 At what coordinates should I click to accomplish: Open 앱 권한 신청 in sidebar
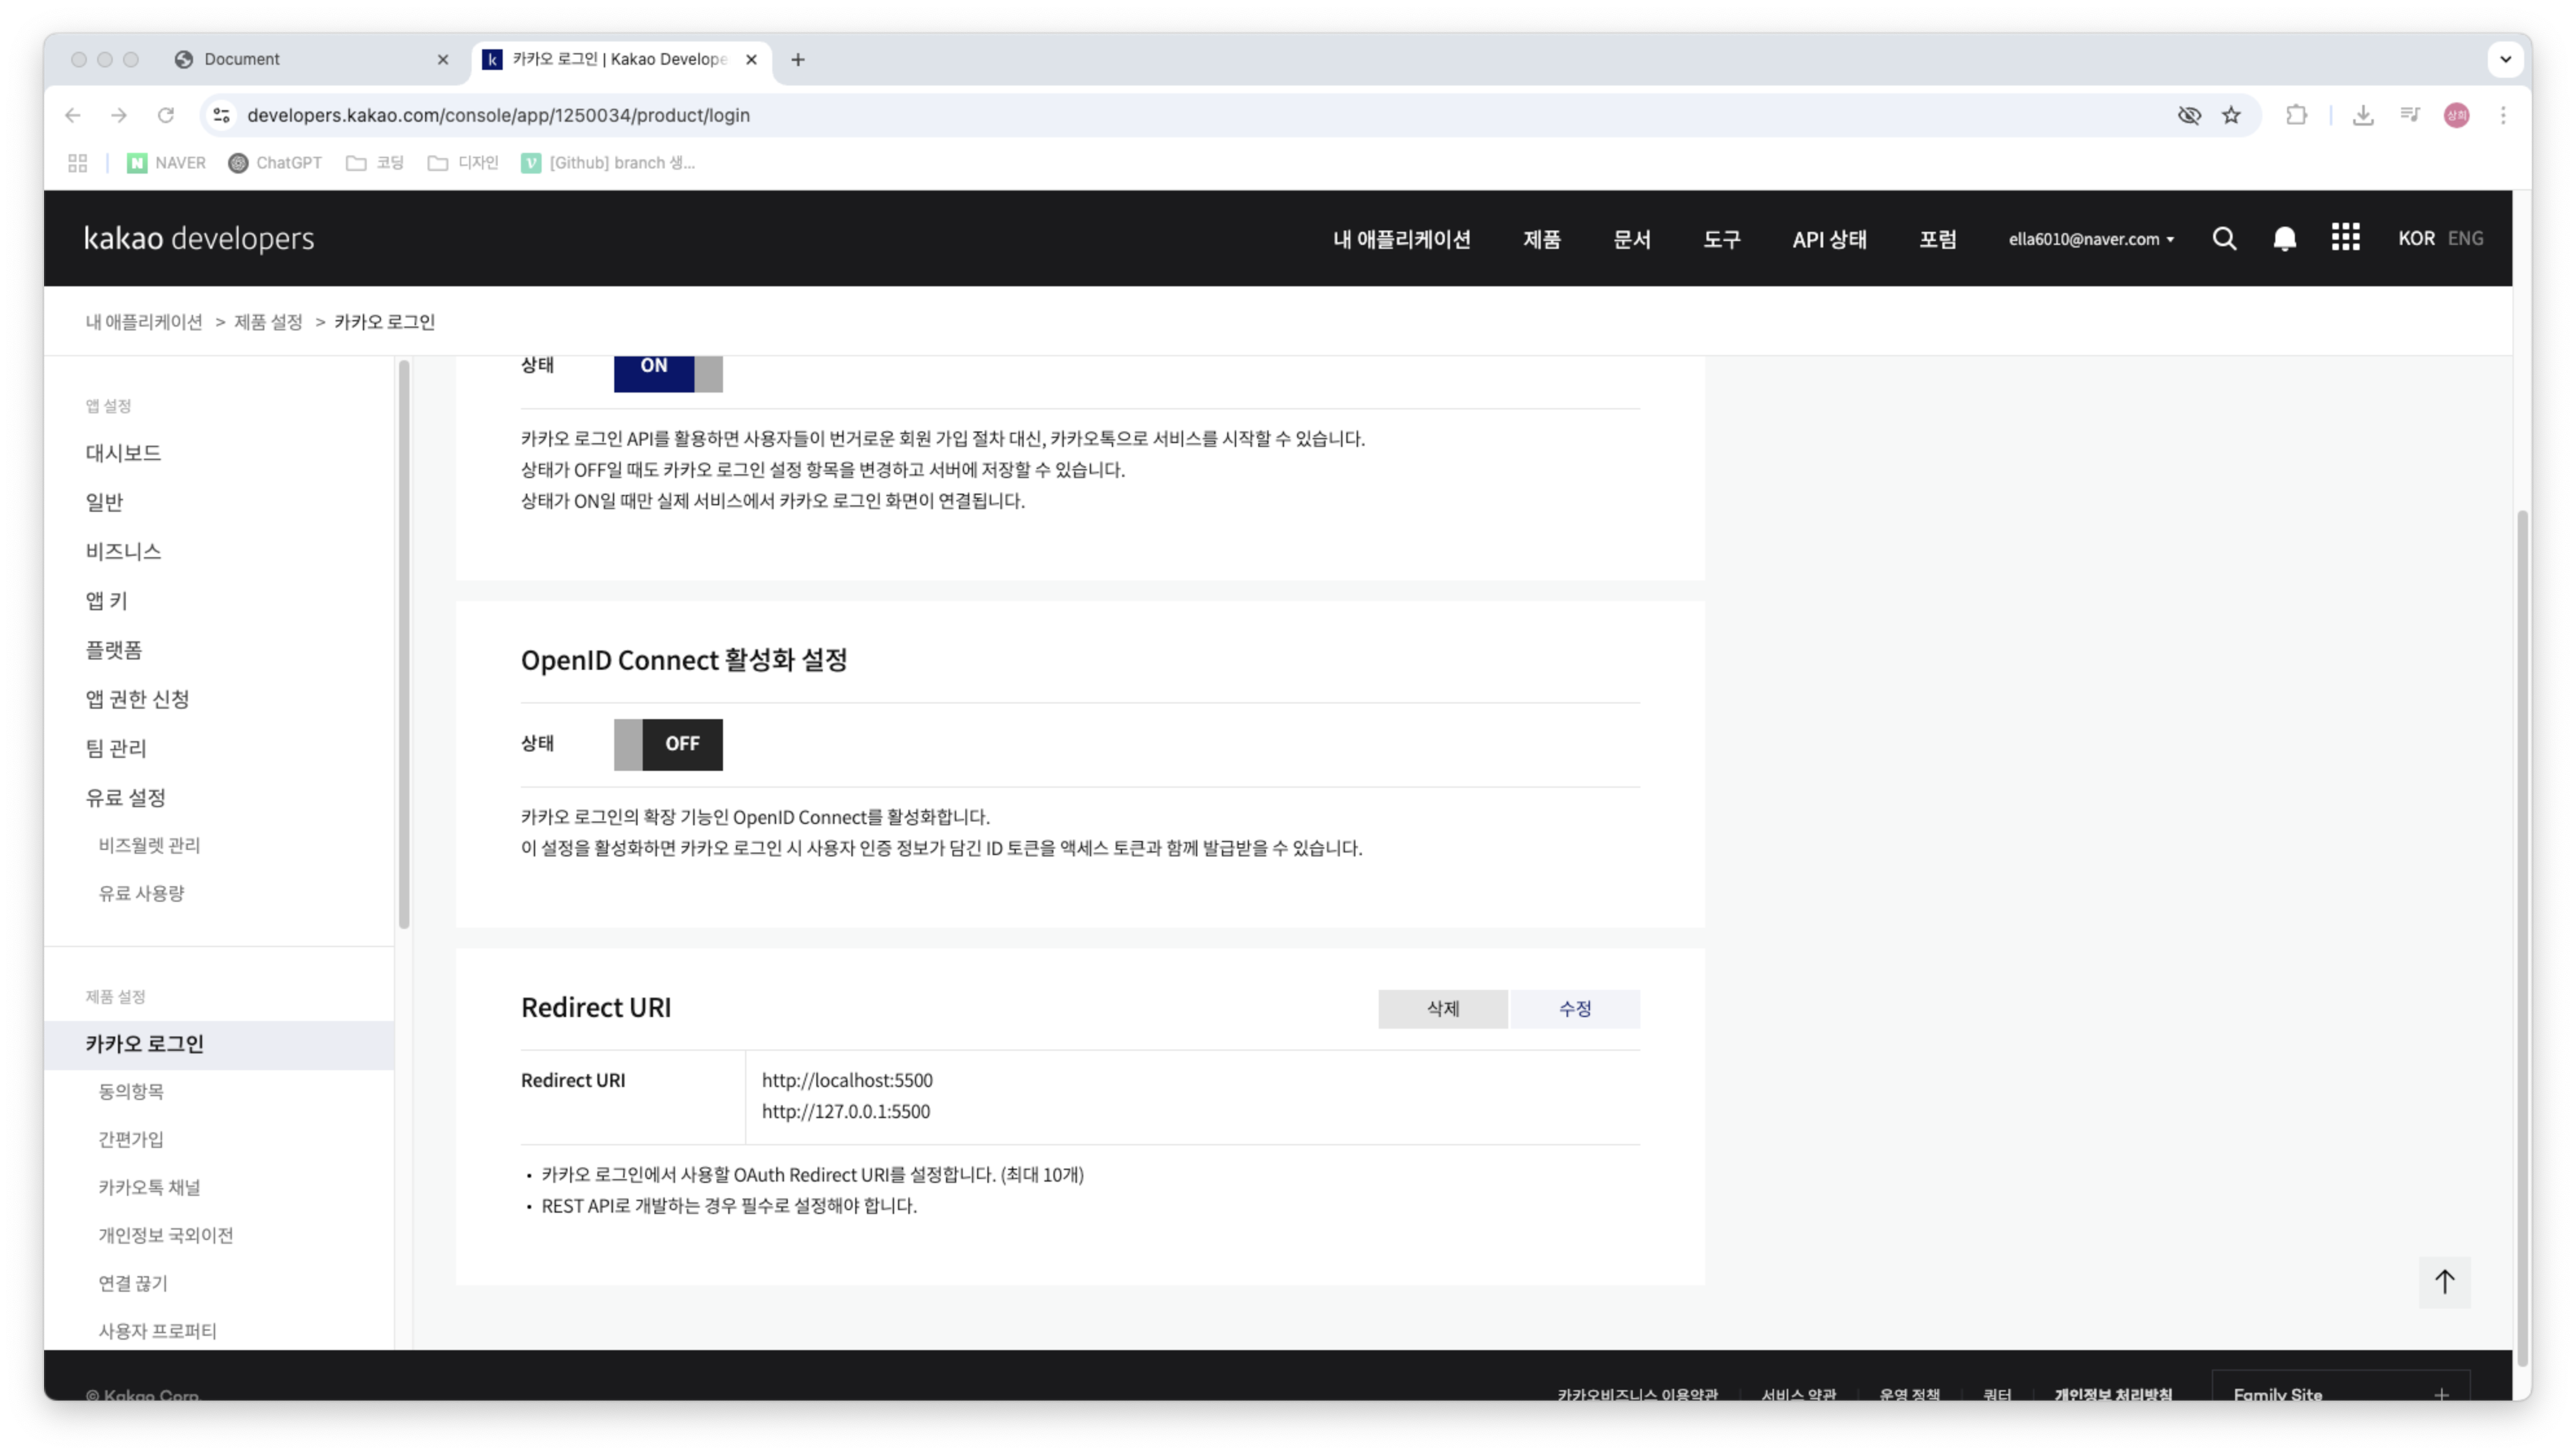(137, 699)
